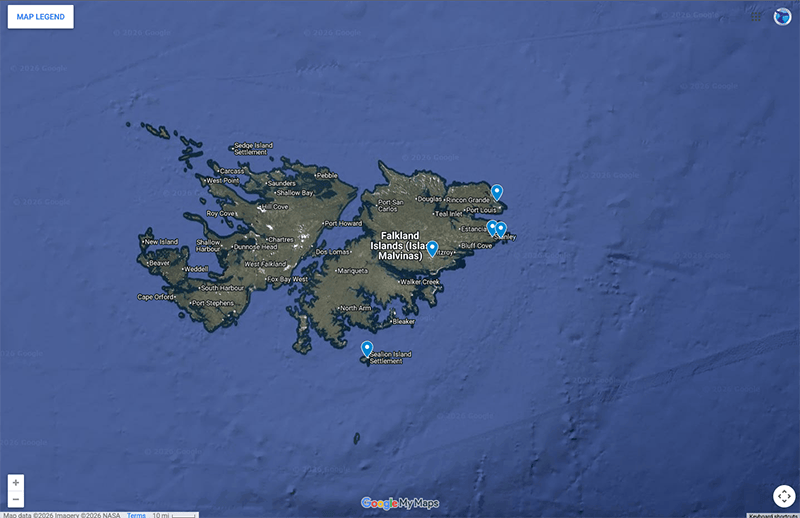The width and height of the screenshot is (800, 518).
Task: Open the Google apps grid
Action: click(757, 16)
